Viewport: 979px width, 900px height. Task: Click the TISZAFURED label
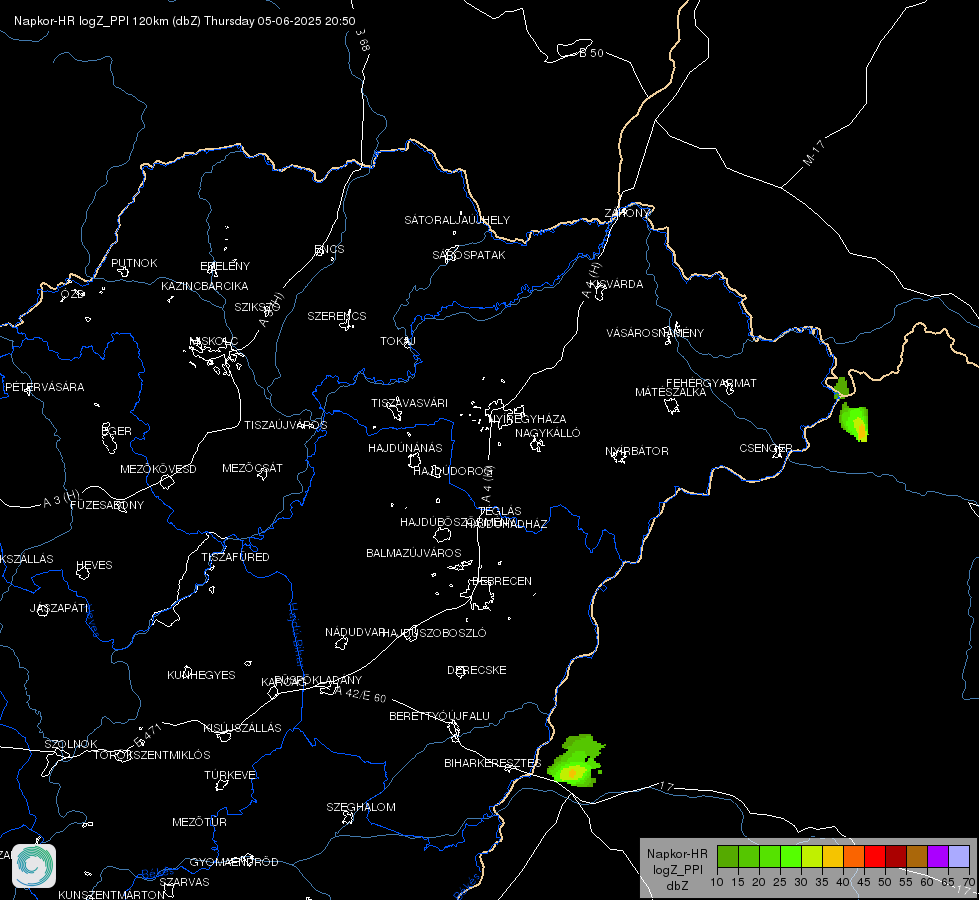[x=235, y=557]
